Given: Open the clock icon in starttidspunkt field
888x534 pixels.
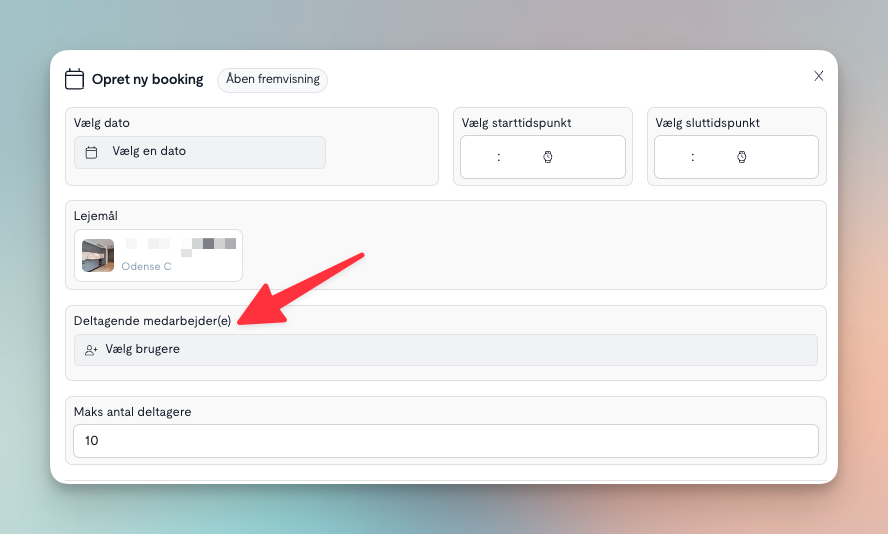Looking at the screenshot, I should pos(548,157).
